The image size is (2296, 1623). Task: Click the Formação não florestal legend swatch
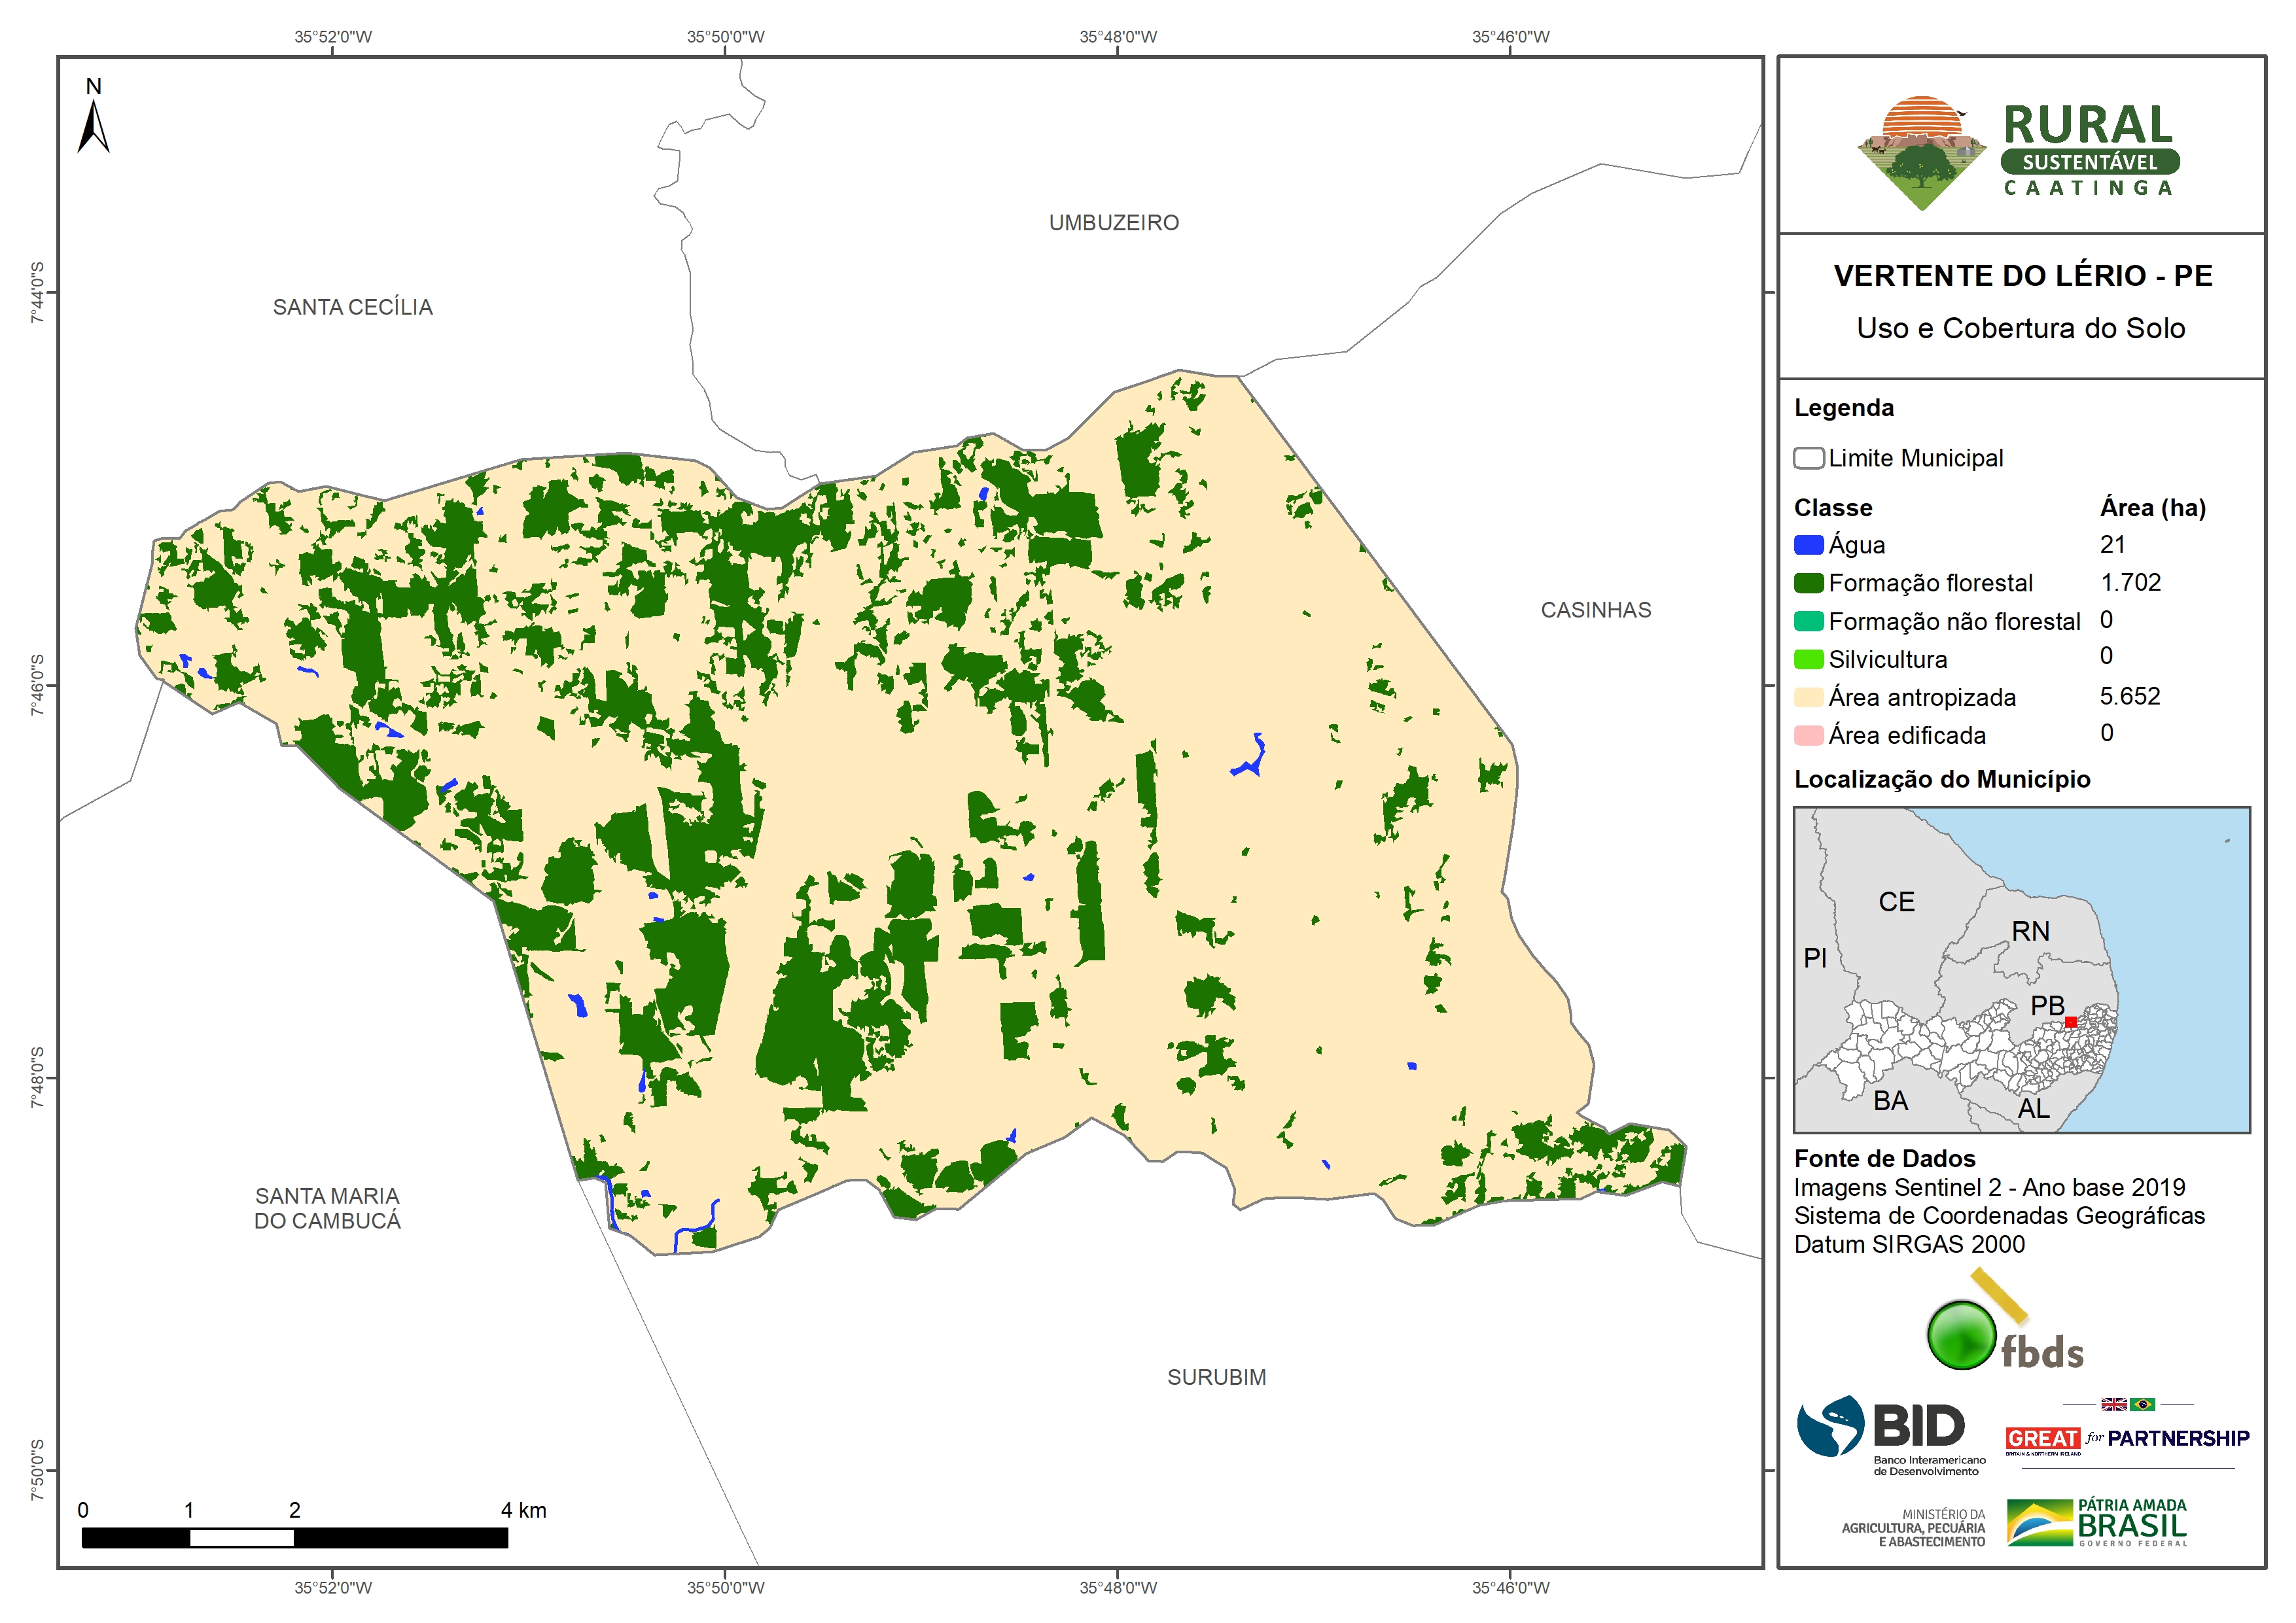(1808, 621)
